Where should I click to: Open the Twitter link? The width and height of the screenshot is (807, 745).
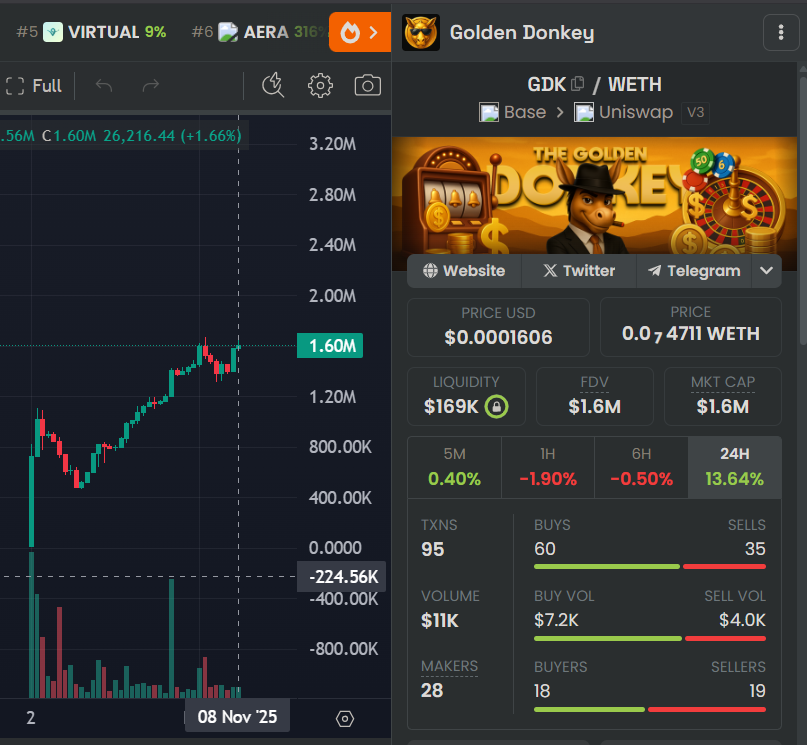579,271
